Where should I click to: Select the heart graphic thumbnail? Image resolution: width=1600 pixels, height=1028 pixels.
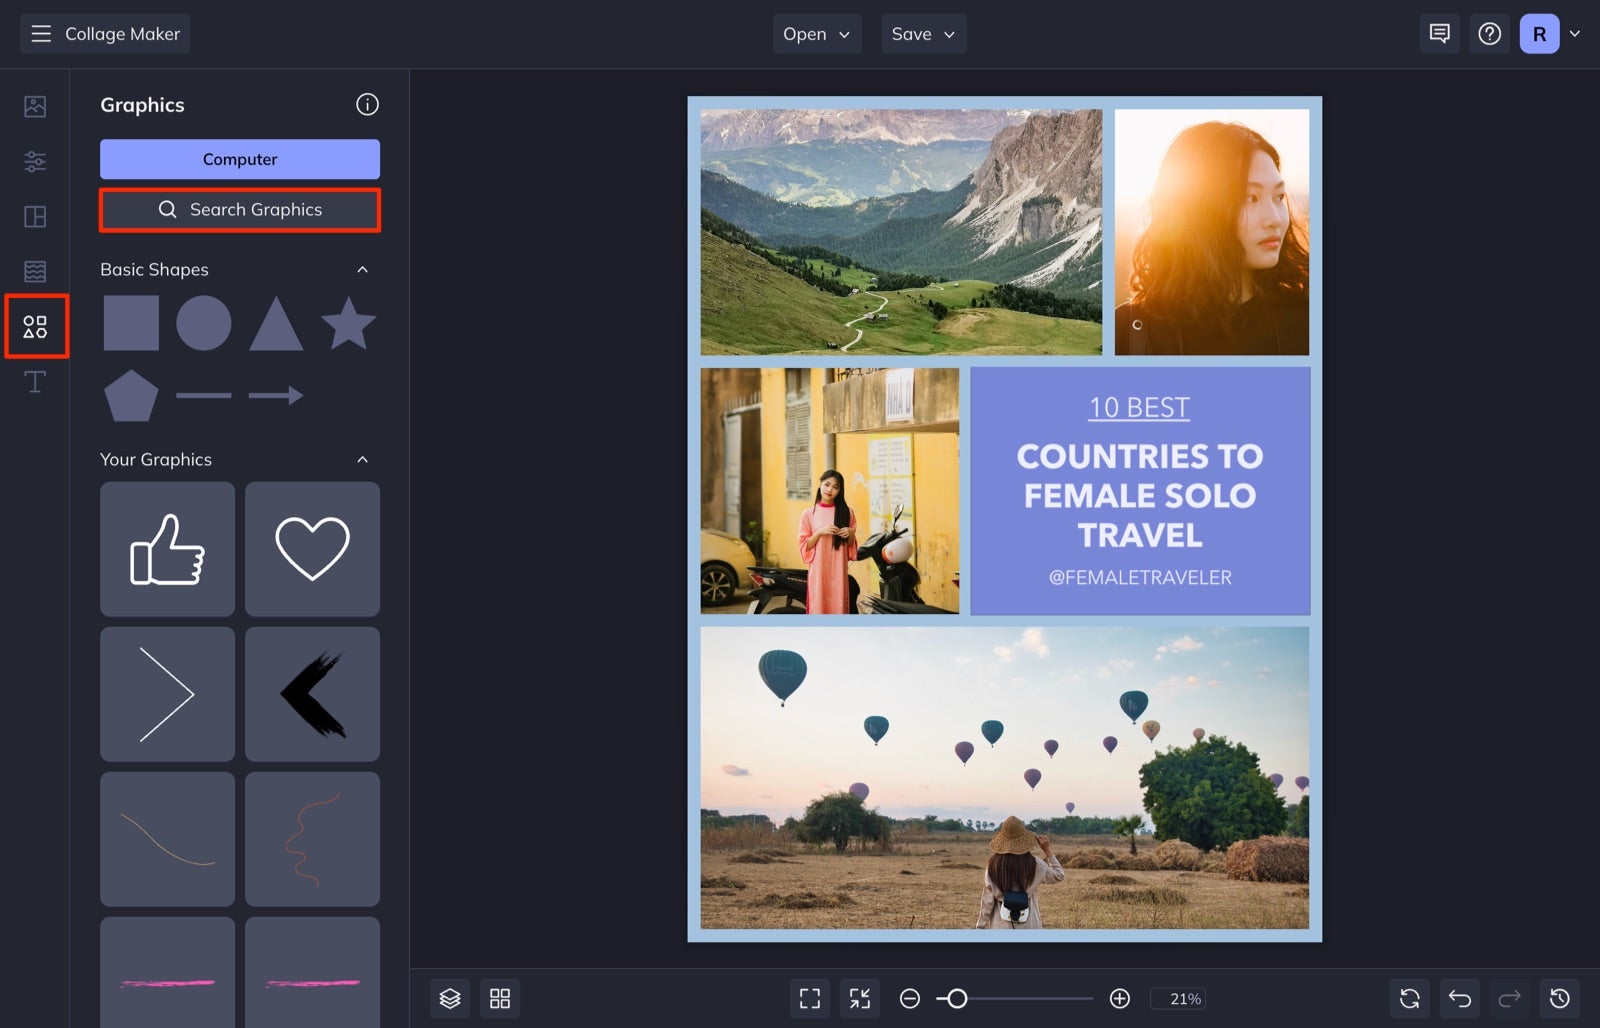tap(312, 548)
